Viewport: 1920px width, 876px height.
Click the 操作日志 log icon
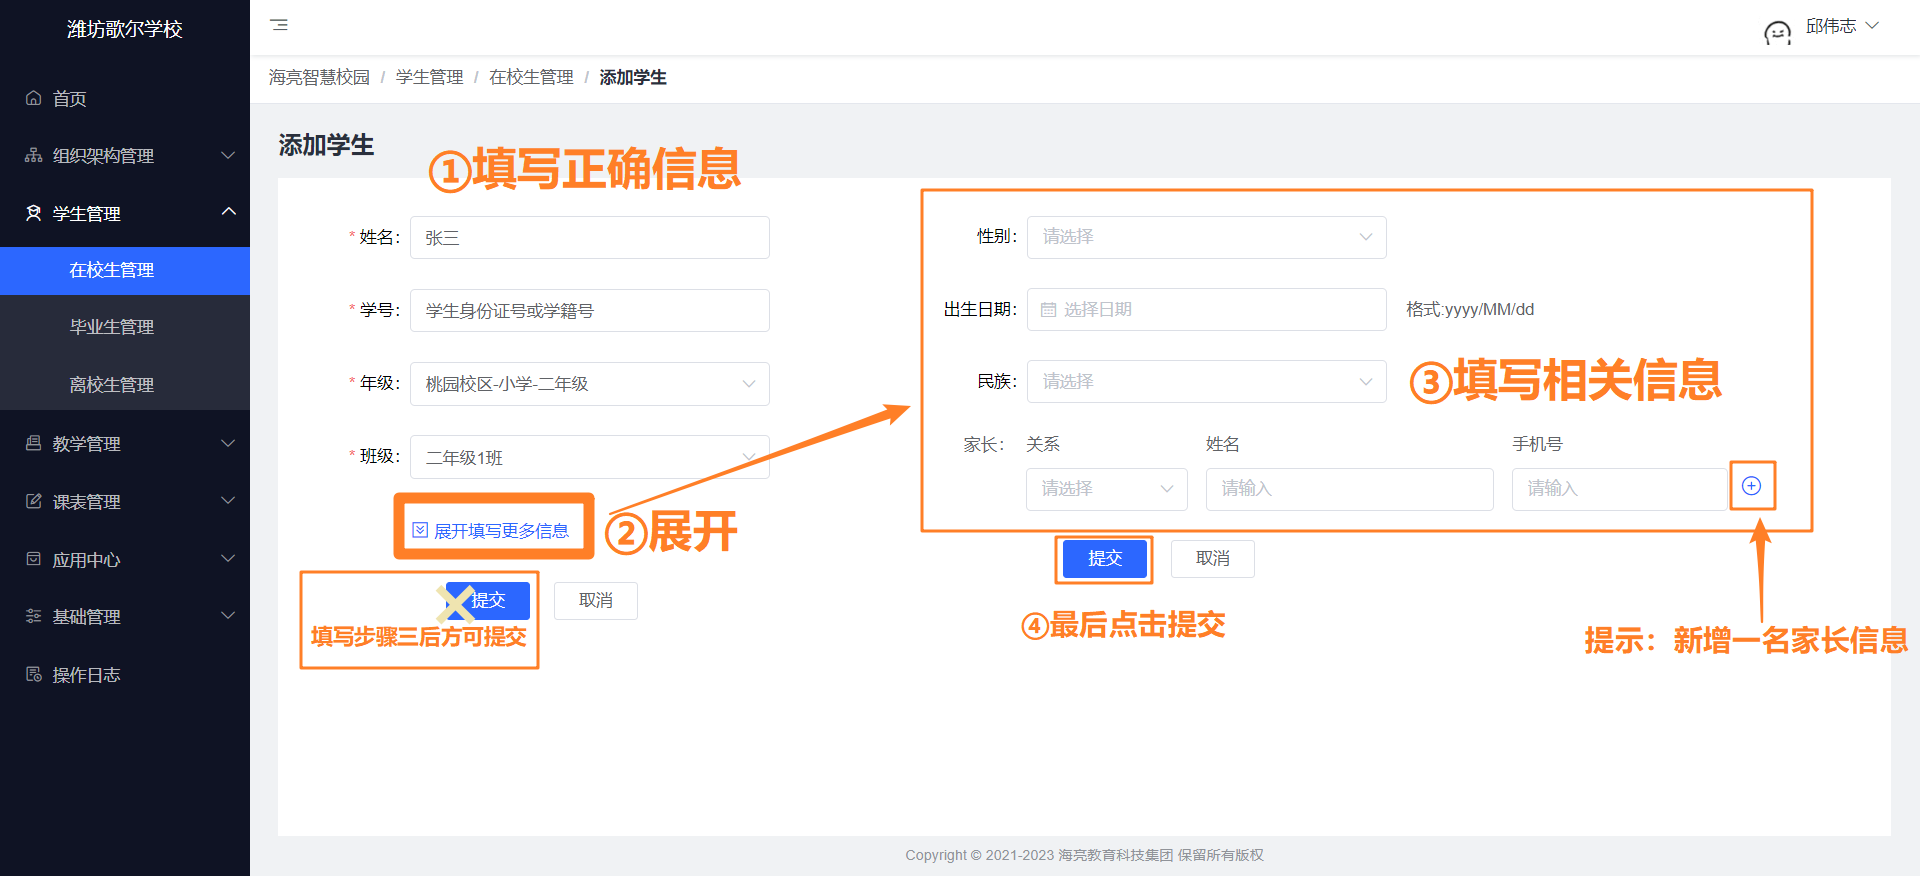pyautogui.click(x=34, y=674)
